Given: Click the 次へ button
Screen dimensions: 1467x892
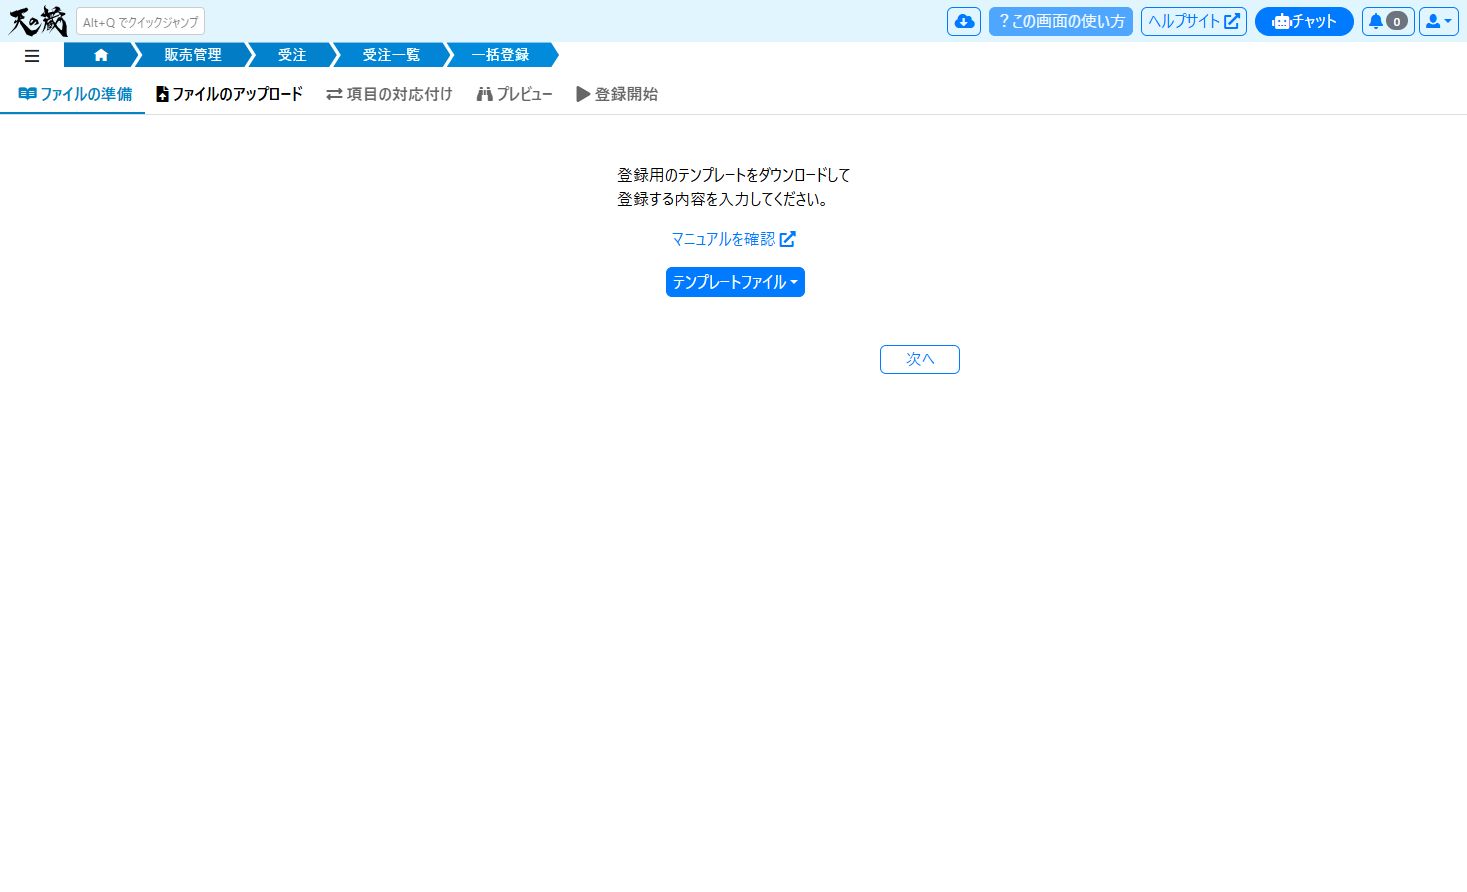Looking at the screenshot, I should click(920, 359).
